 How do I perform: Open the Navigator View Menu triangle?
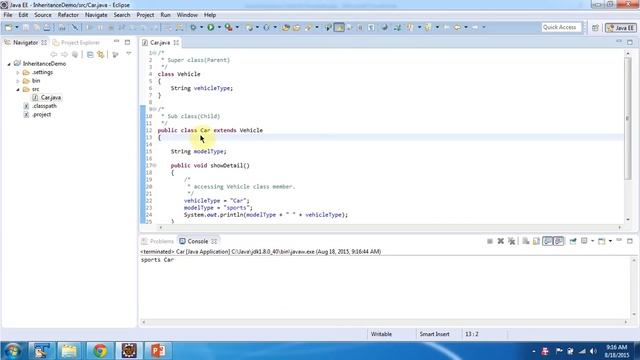click(129, 54)
